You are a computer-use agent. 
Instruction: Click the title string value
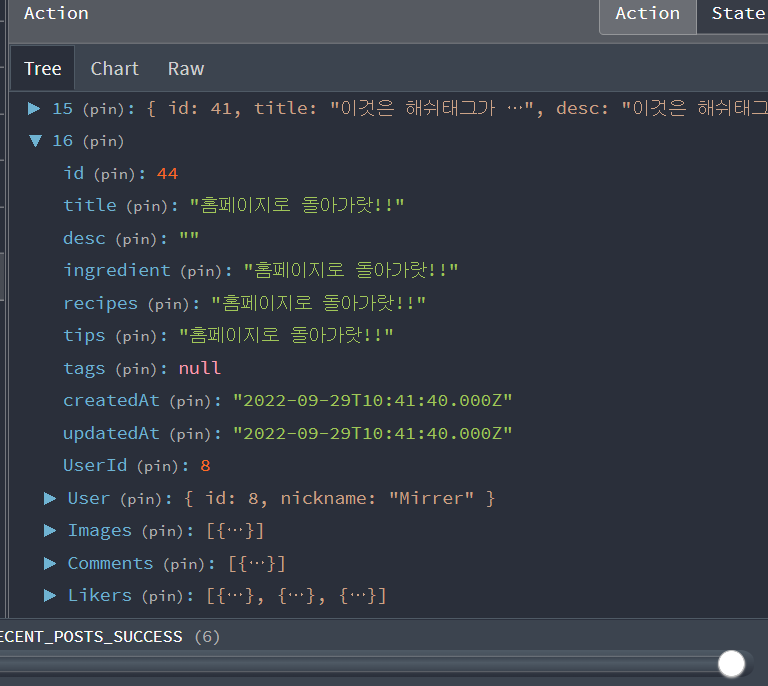click(297, 205)
